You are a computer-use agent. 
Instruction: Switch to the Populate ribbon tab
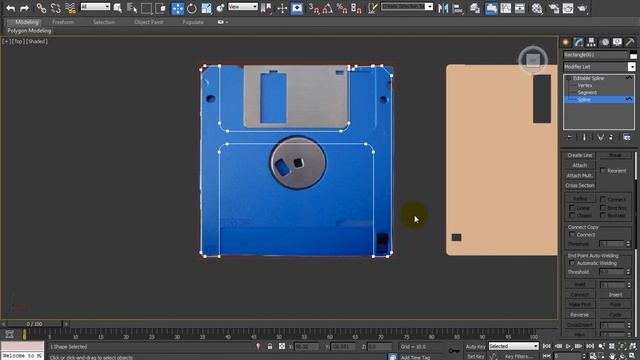tap(193, 22)
